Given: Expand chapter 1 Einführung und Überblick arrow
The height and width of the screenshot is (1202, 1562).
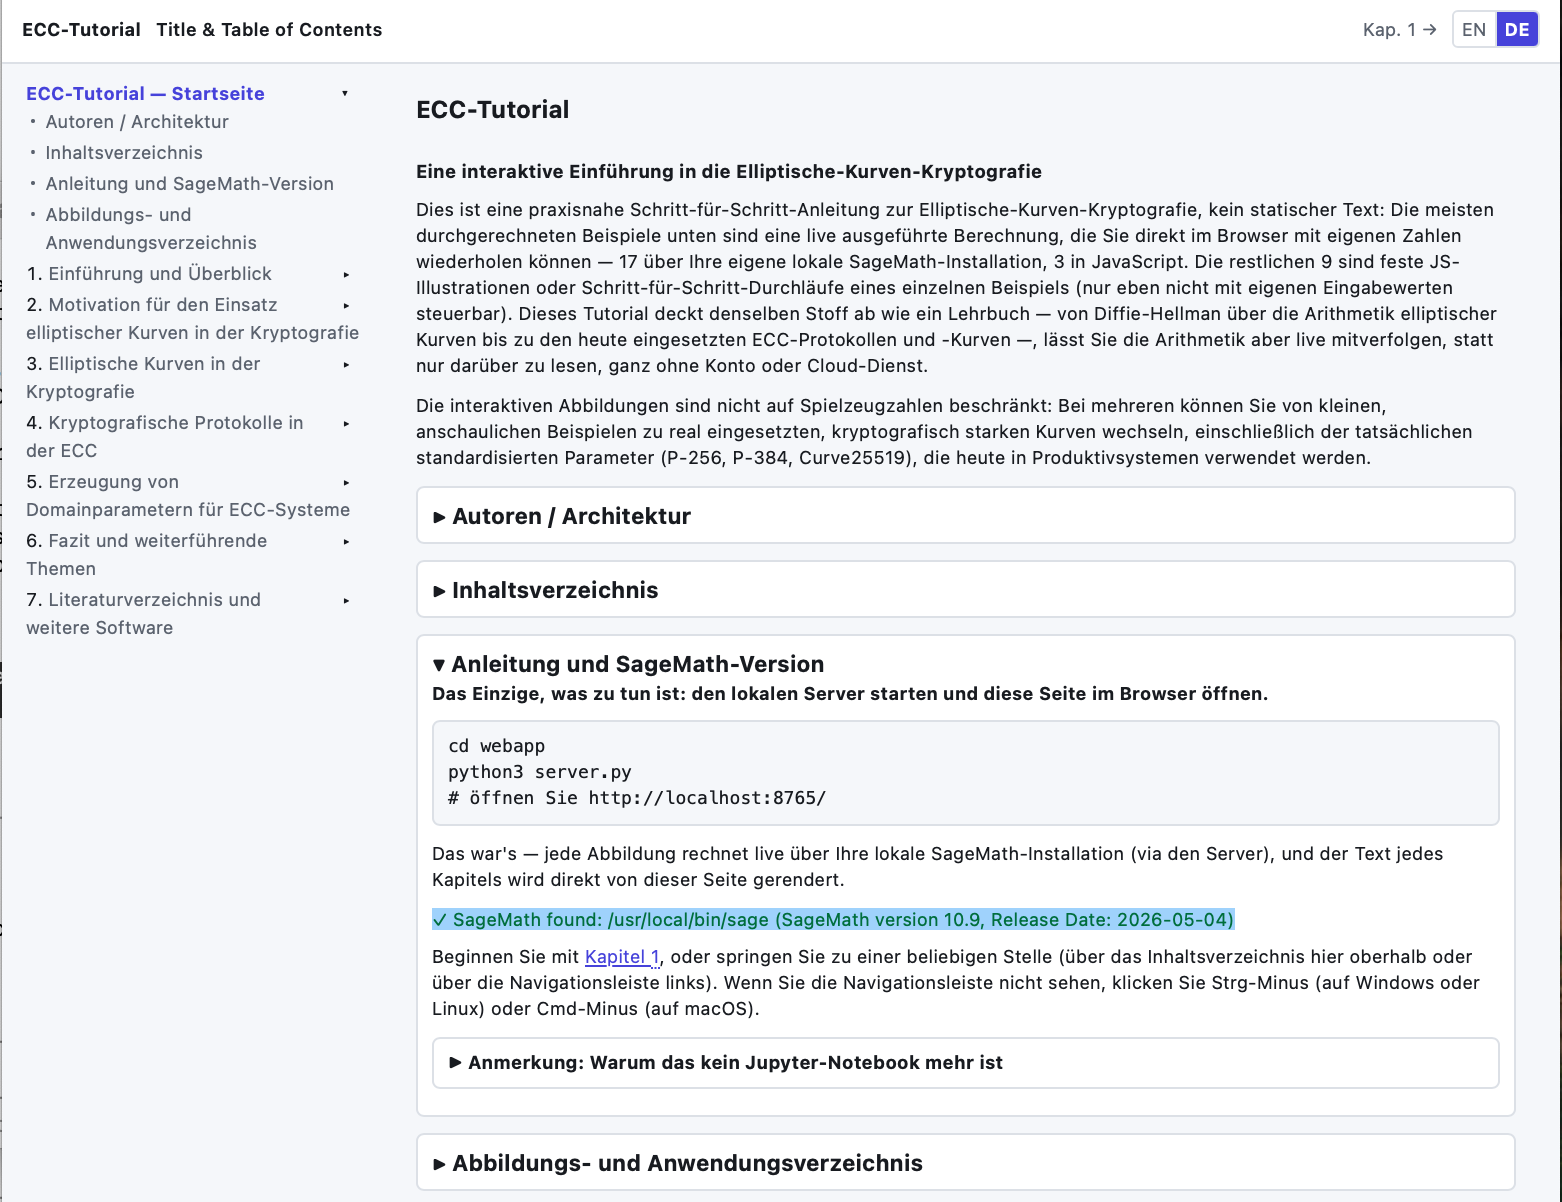Looking at the screenshot, I should (346, 275).
